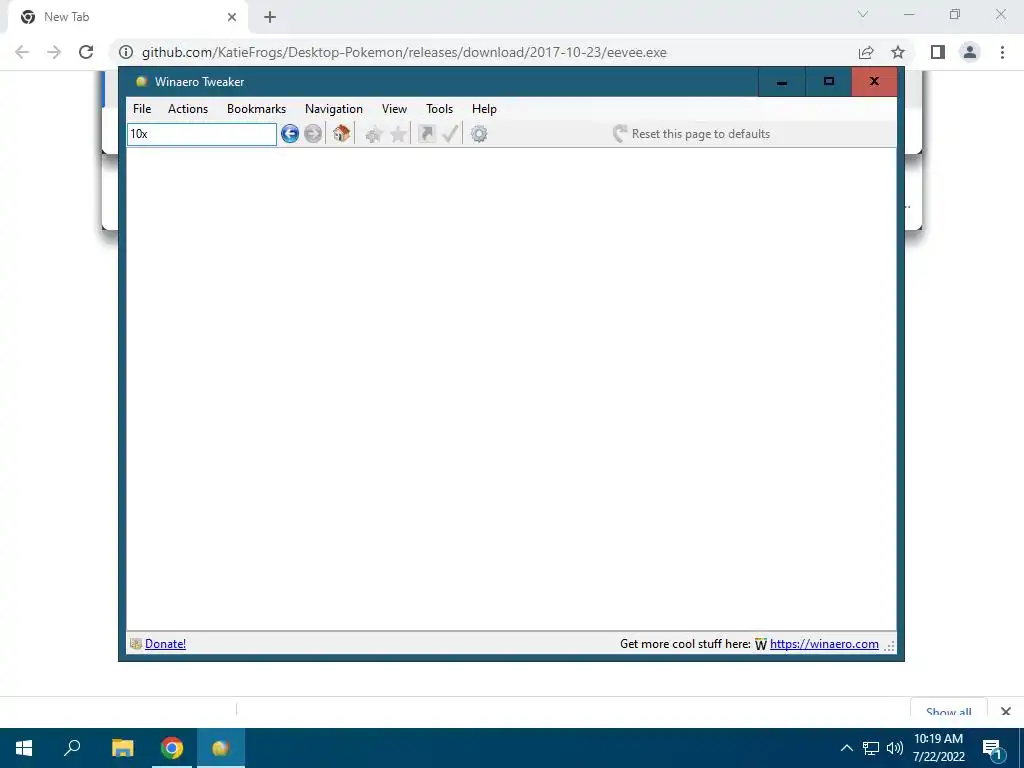This screenshot has height=768, width=1024.
Task: Click the site information icon in address bar
Action: (x=126, y=52)
